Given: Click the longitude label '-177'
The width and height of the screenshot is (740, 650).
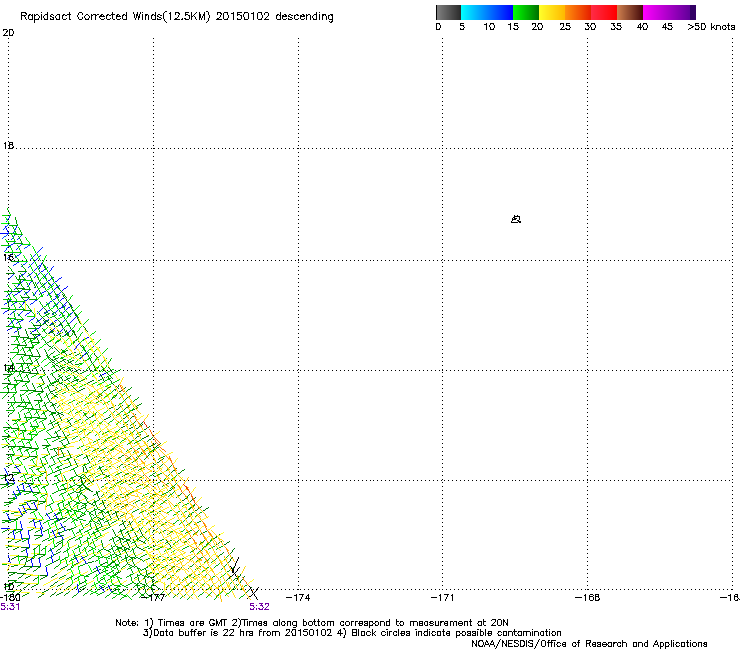Looking at the screenshot, I should 153,598.
